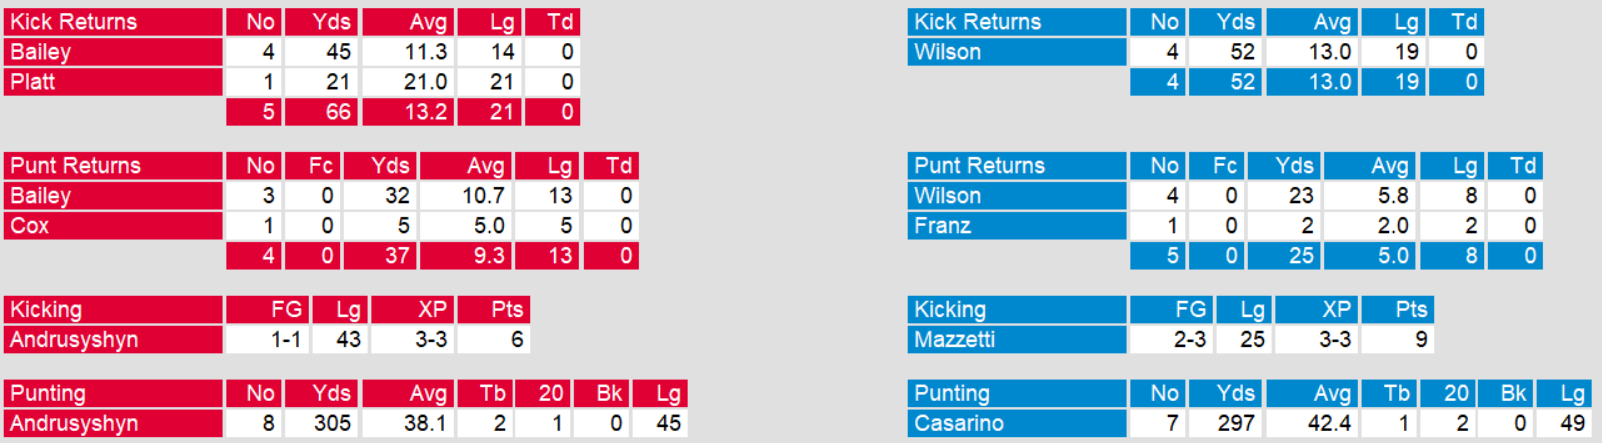Click Tb column header in red Punting table
Screen dimensions: 1602x443
[x=493, y=394]
